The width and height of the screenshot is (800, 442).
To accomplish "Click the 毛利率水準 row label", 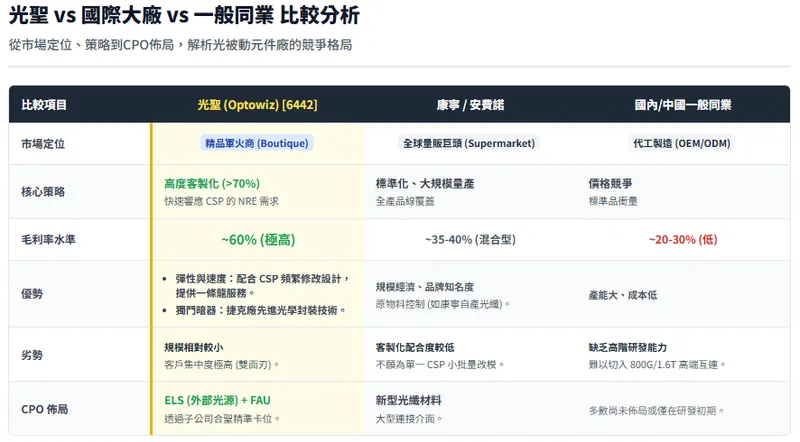I will [x=48, y=239].
